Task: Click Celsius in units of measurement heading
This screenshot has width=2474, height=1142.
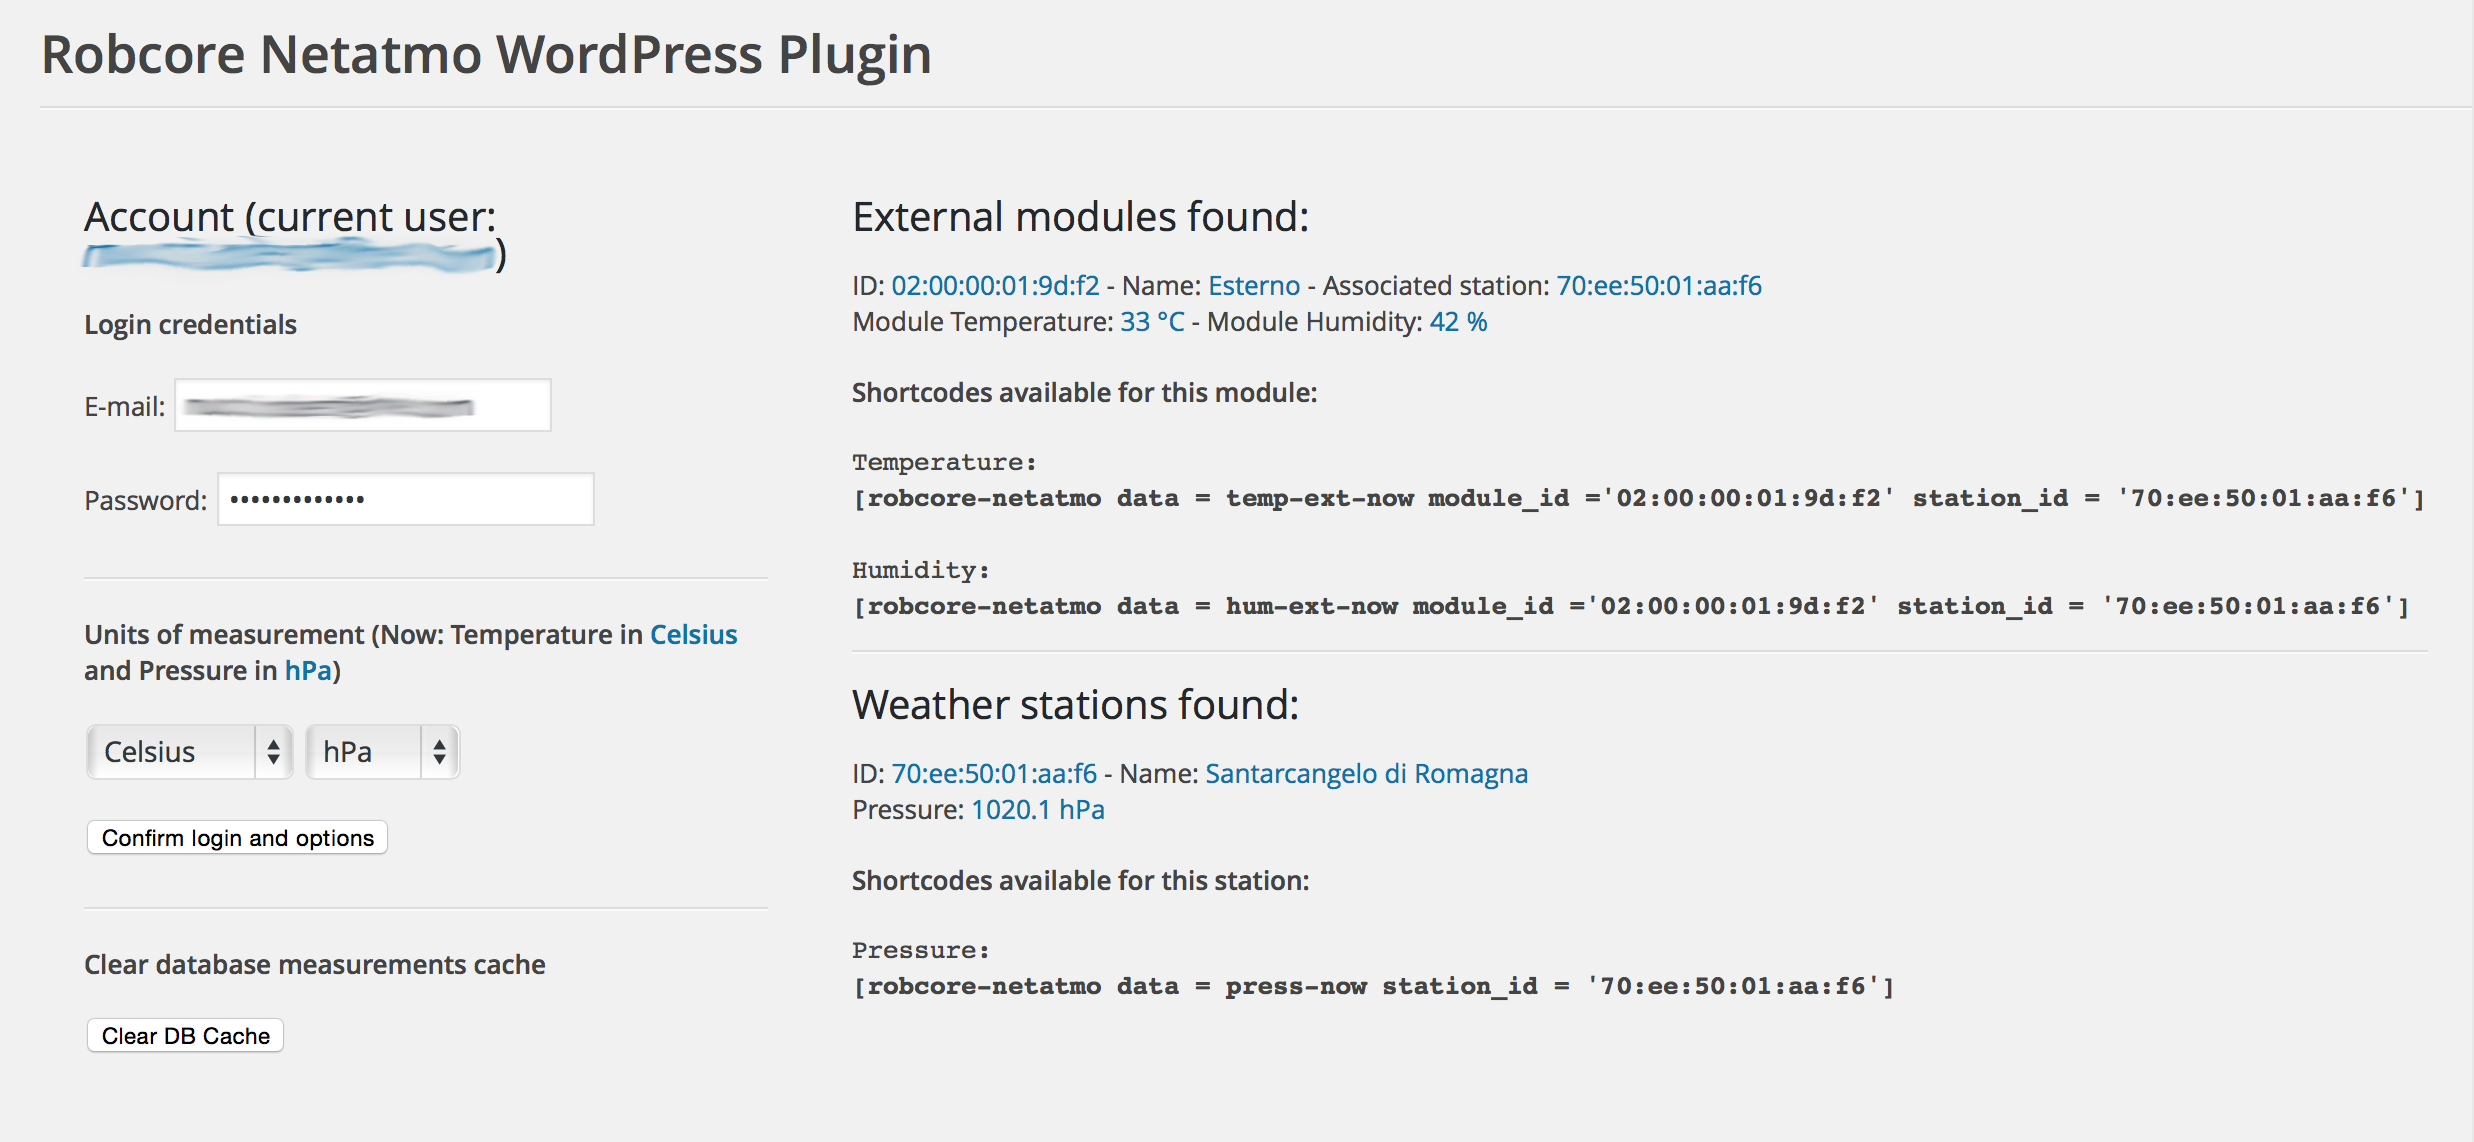Action: pos(694,635)
